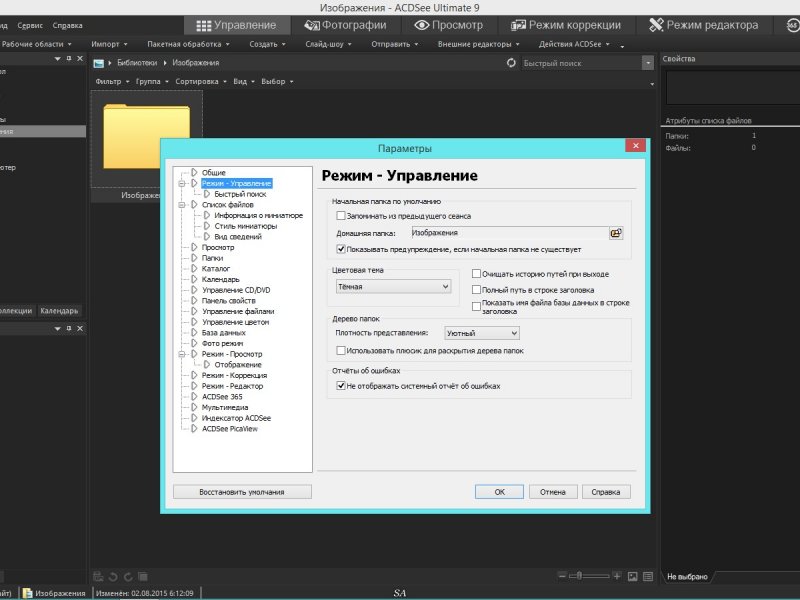Uncheck Не отображать системный отчёт об ошибках
This screenshot has width=800, height=600.
[341, 386]
